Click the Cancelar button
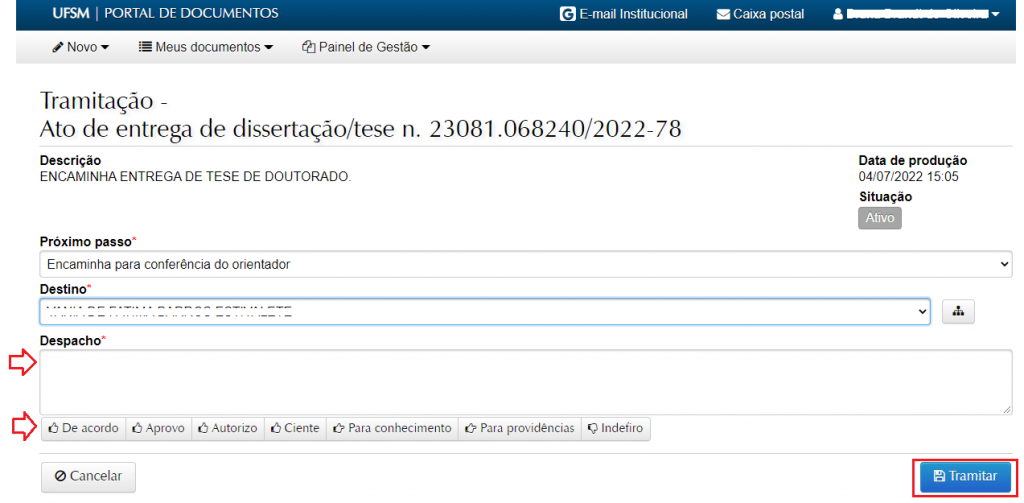The image size is (1024, 503). [88, 476]
